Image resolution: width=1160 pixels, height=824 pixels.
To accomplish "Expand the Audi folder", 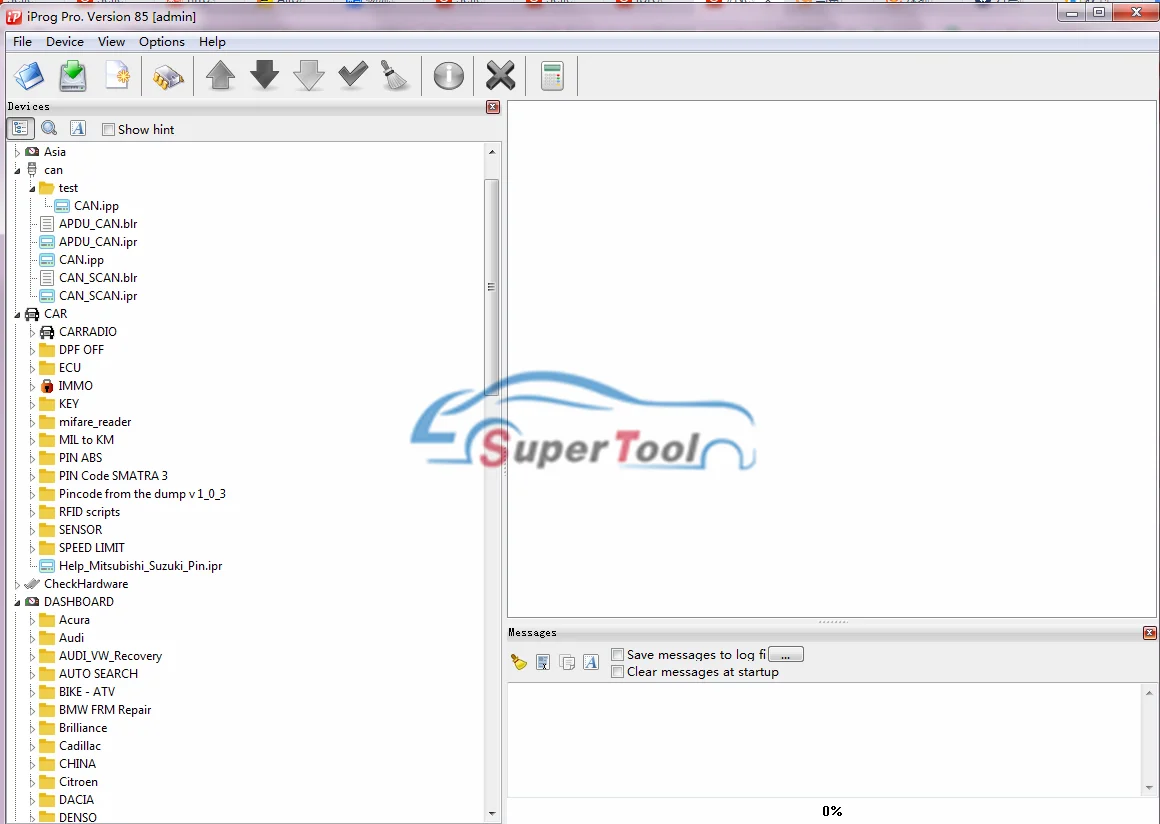I will point(33,638).
